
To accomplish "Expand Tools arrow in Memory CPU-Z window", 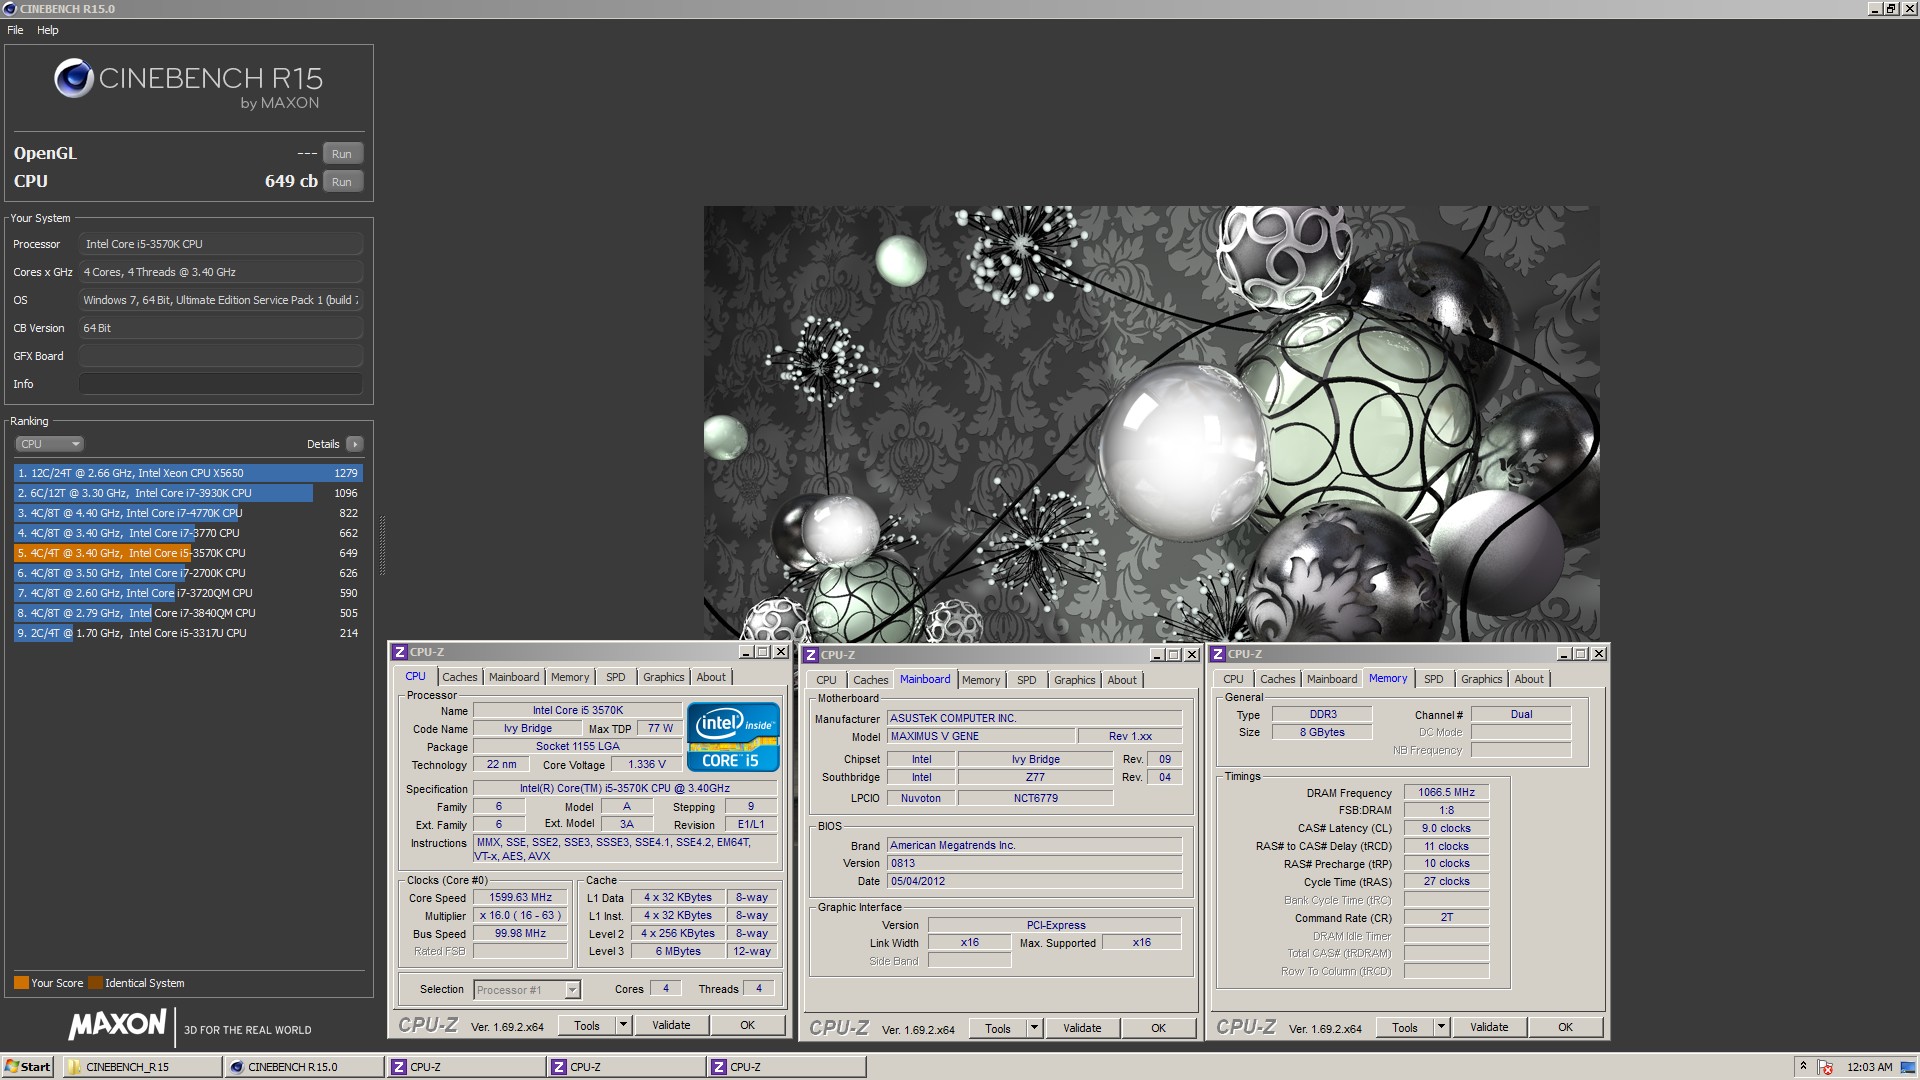I will coord(1441,1027).
